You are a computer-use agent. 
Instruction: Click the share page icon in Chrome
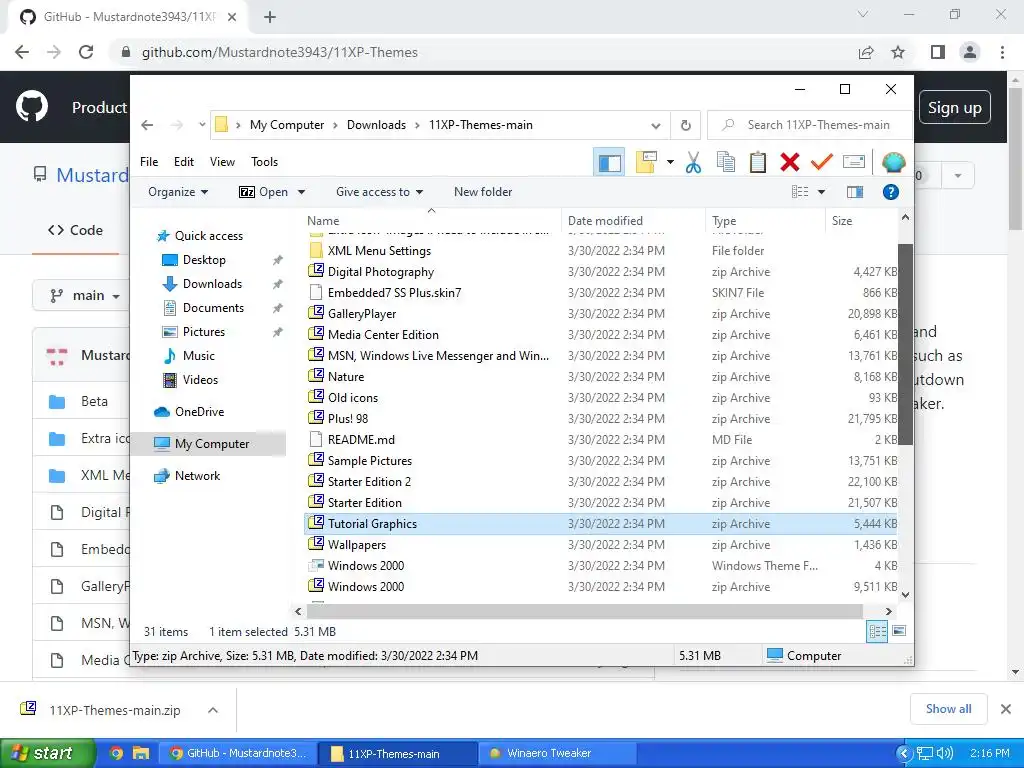866,52
